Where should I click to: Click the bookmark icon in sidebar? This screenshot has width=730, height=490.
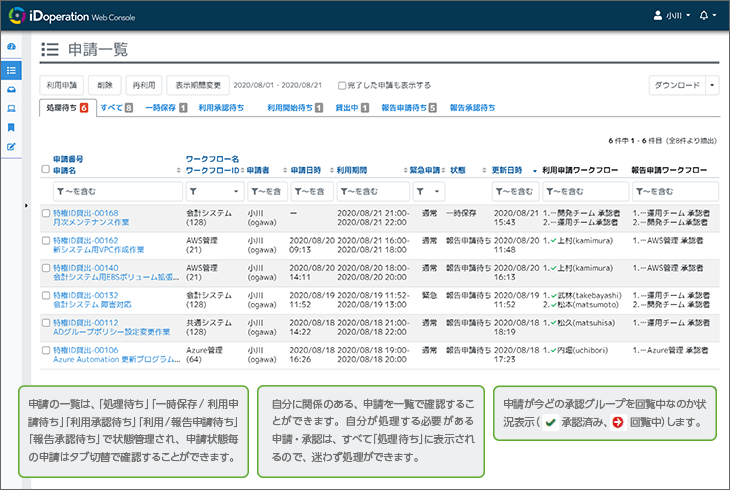[x=11, y=127]
